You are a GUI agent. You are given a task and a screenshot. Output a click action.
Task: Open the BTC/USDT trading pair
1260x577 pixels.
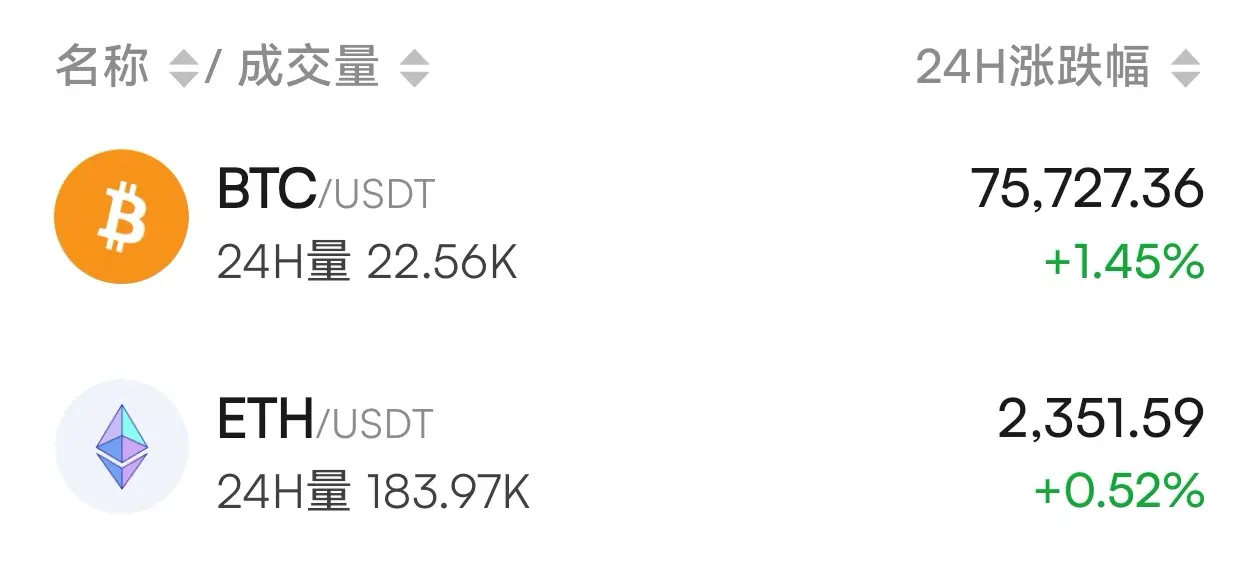630,217
